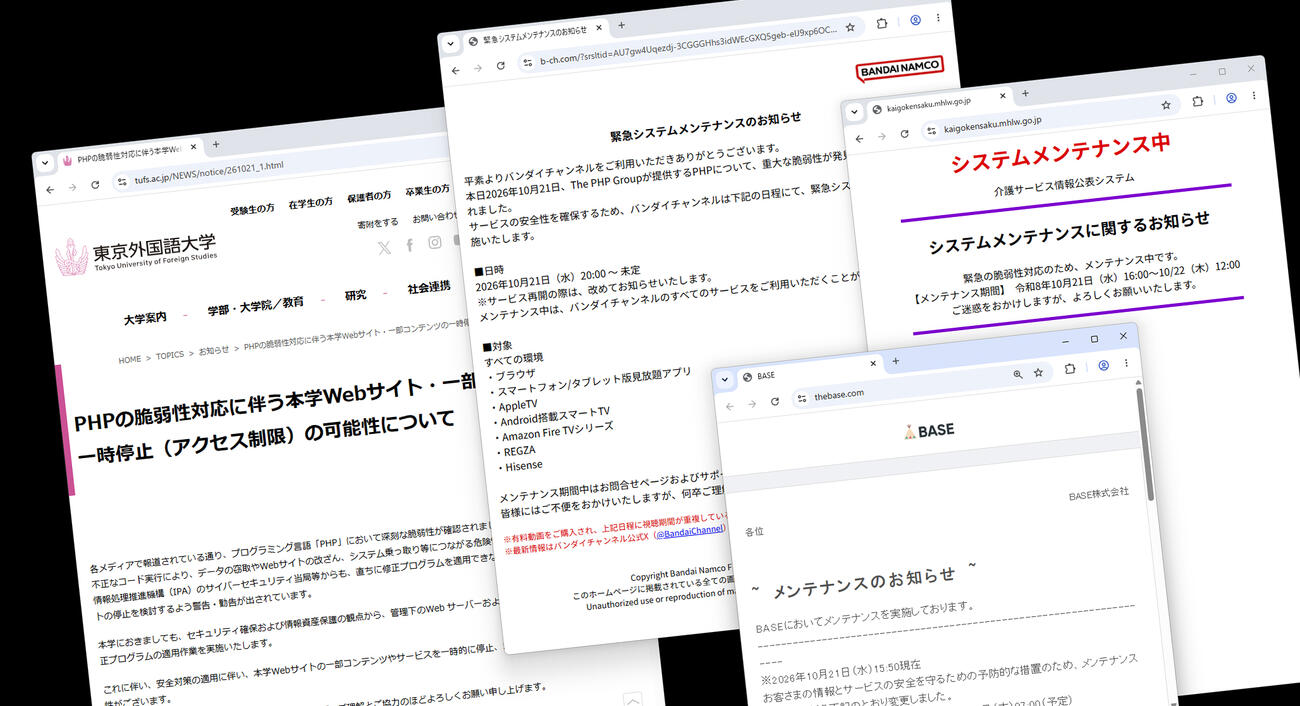Viewport: 1300px width, 706px height.
Task: Click the BANDAI NAMCO logo
Action: point(899,69)
